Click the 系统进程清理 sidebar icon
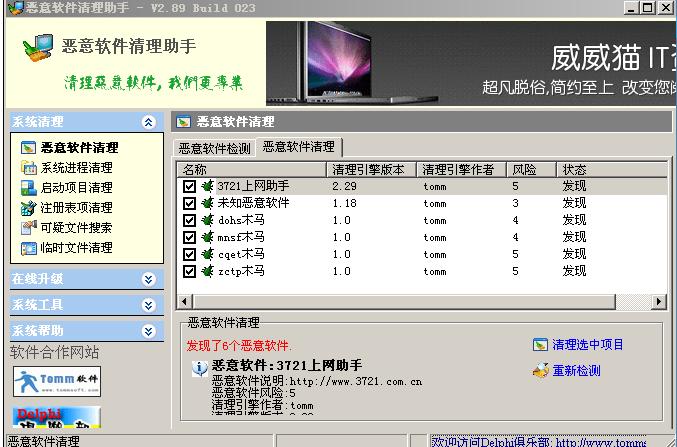677x447 pixels. 28,168
